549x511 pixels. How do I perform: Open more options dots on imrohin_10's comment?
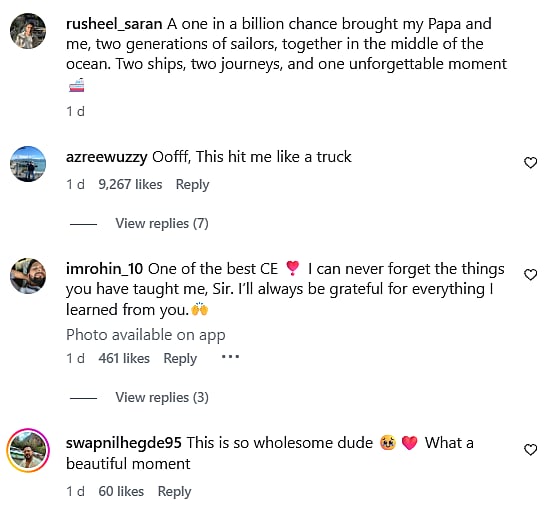(230, 357)
